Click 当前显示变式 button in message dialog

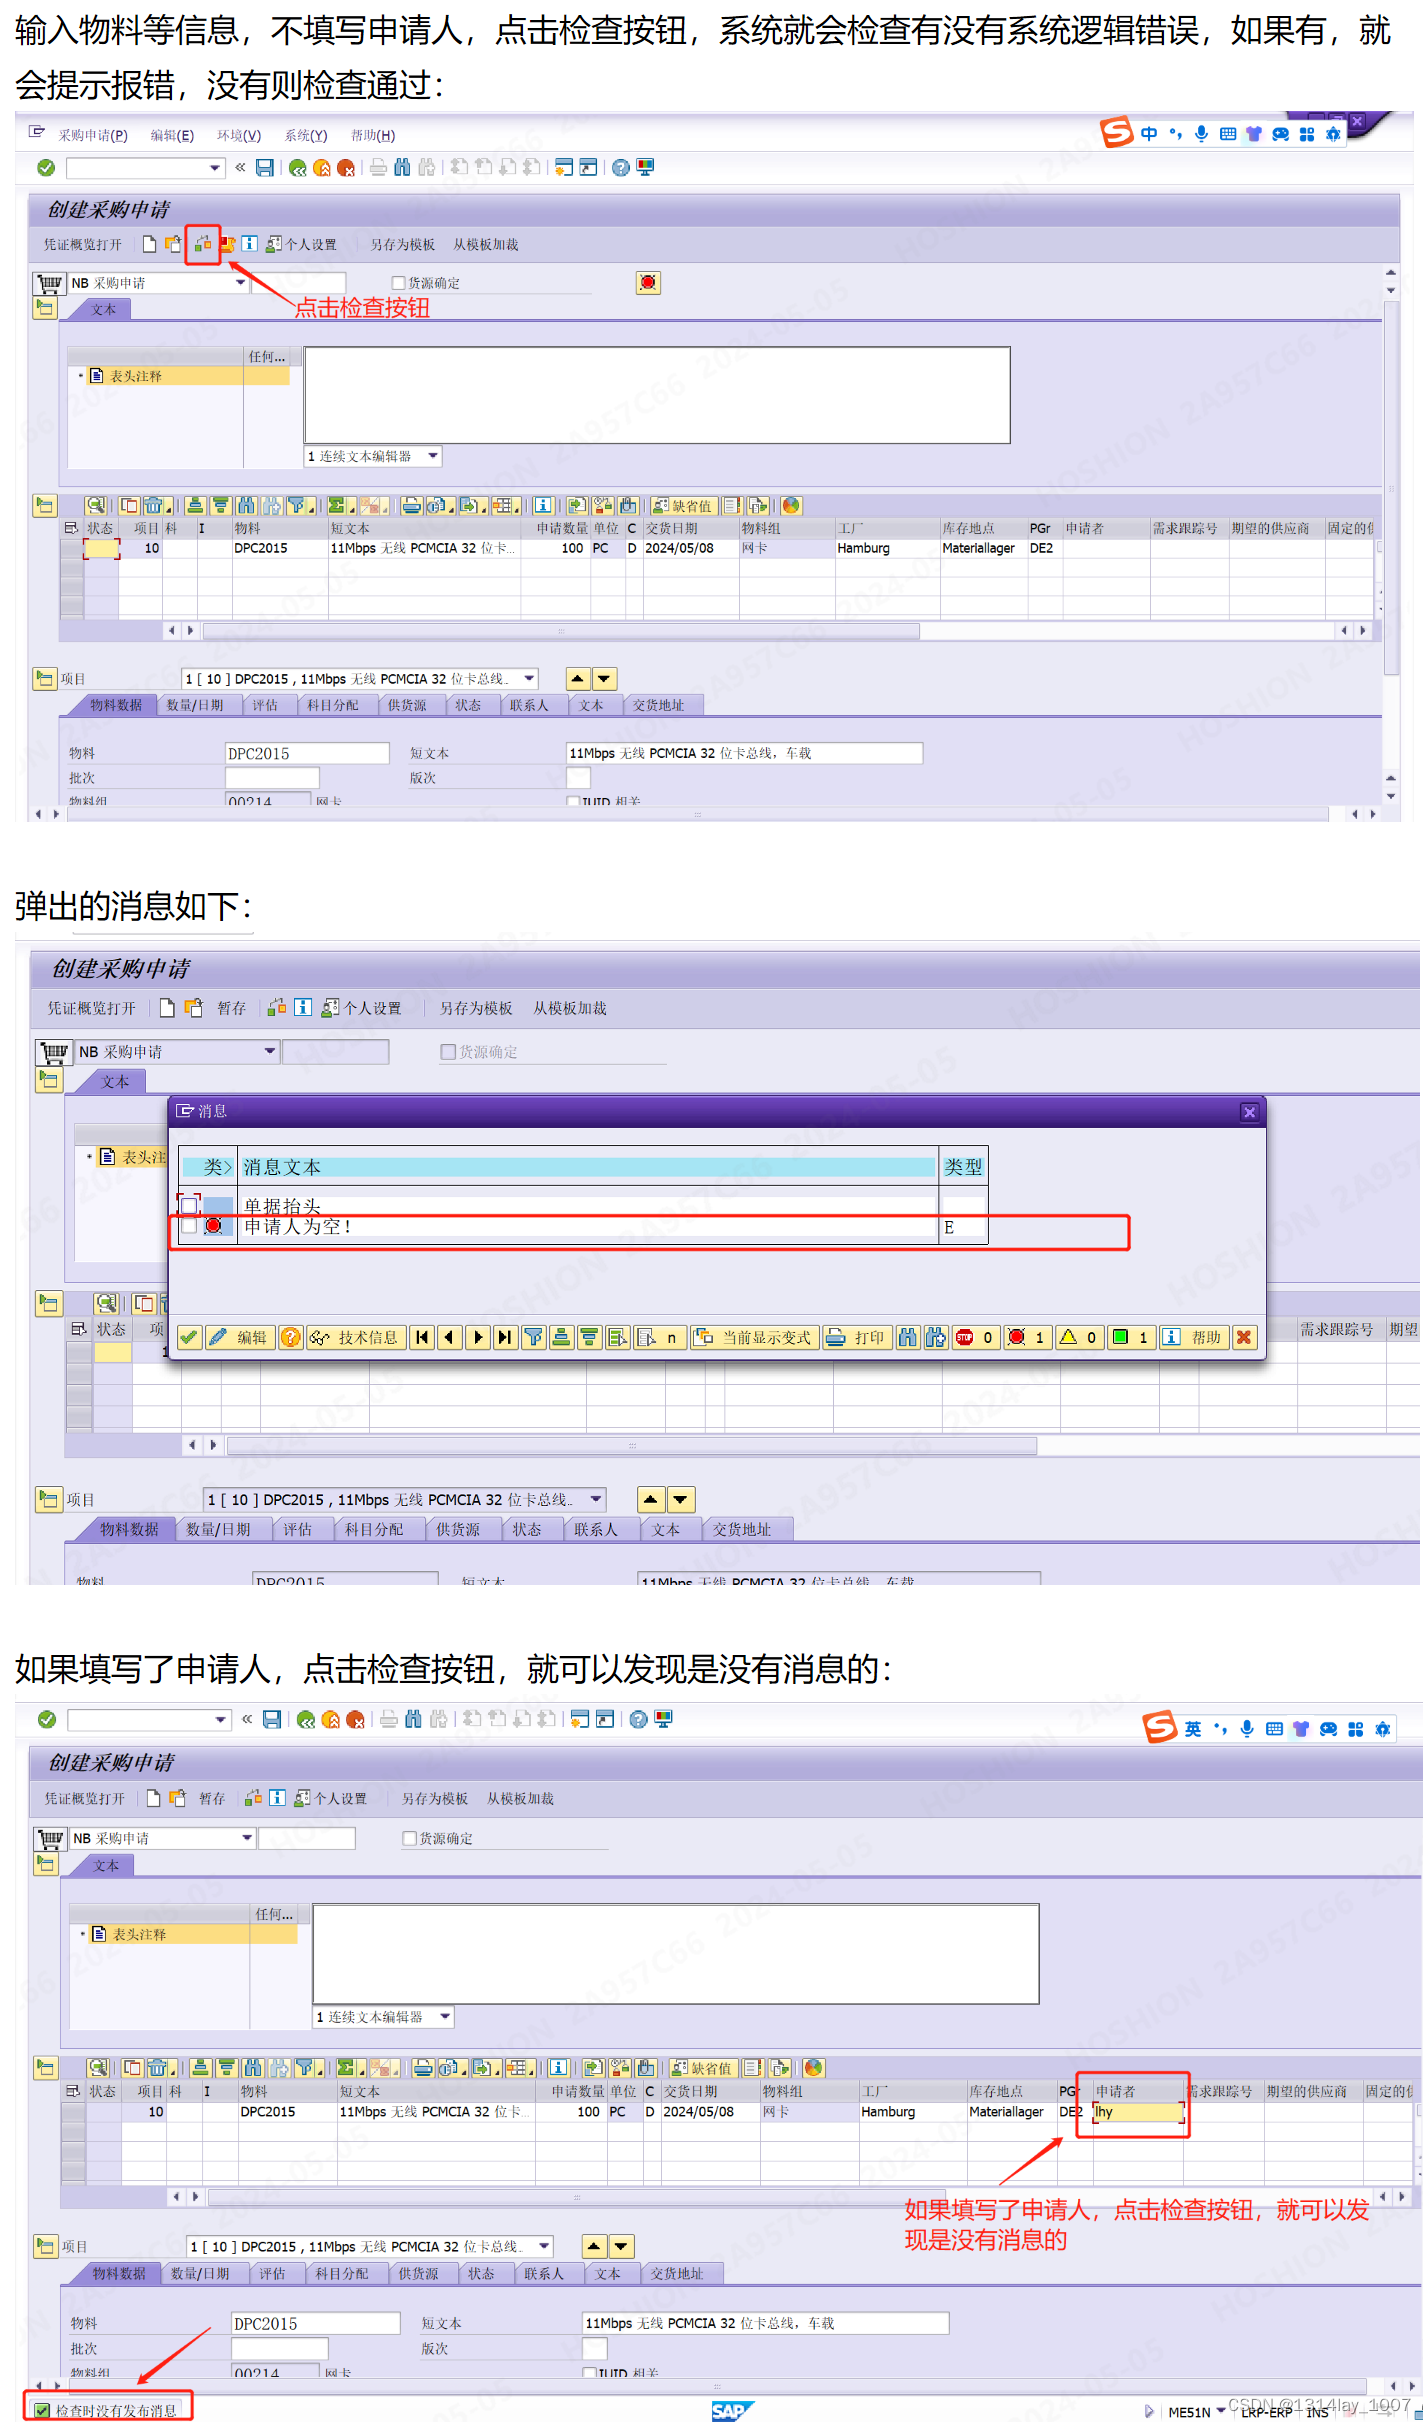click(x=755, y=1337)
